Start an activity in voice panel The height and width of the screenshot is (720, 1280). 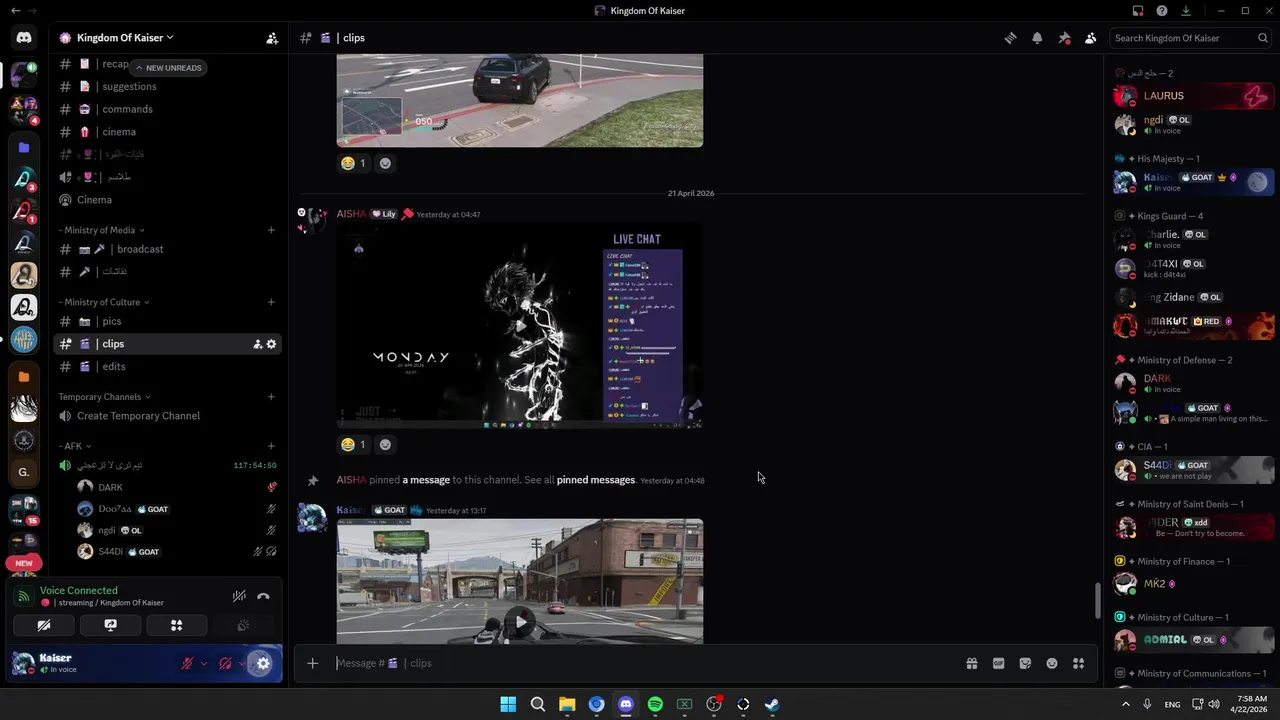(176, 625)
